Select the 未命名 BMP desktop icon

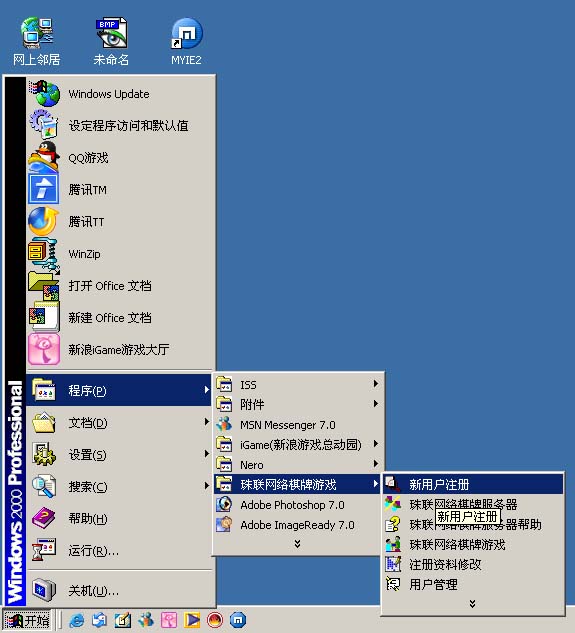(111, 41)
